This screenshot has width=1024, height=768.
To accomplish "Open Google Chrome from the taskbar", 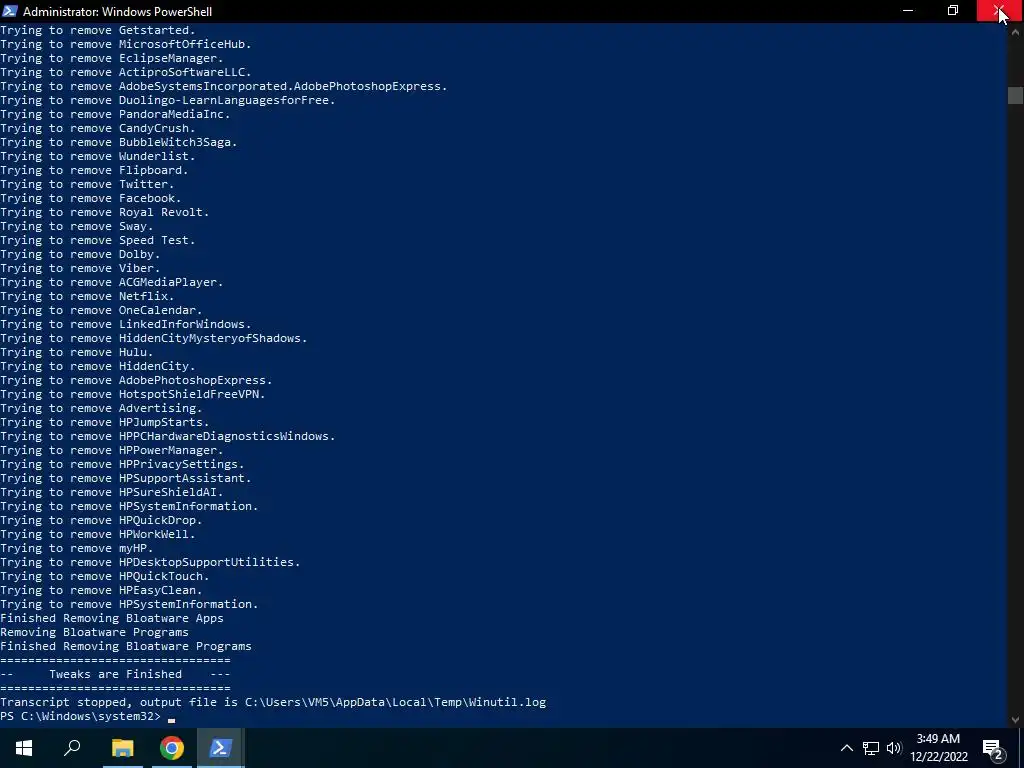I will [172, 748].
